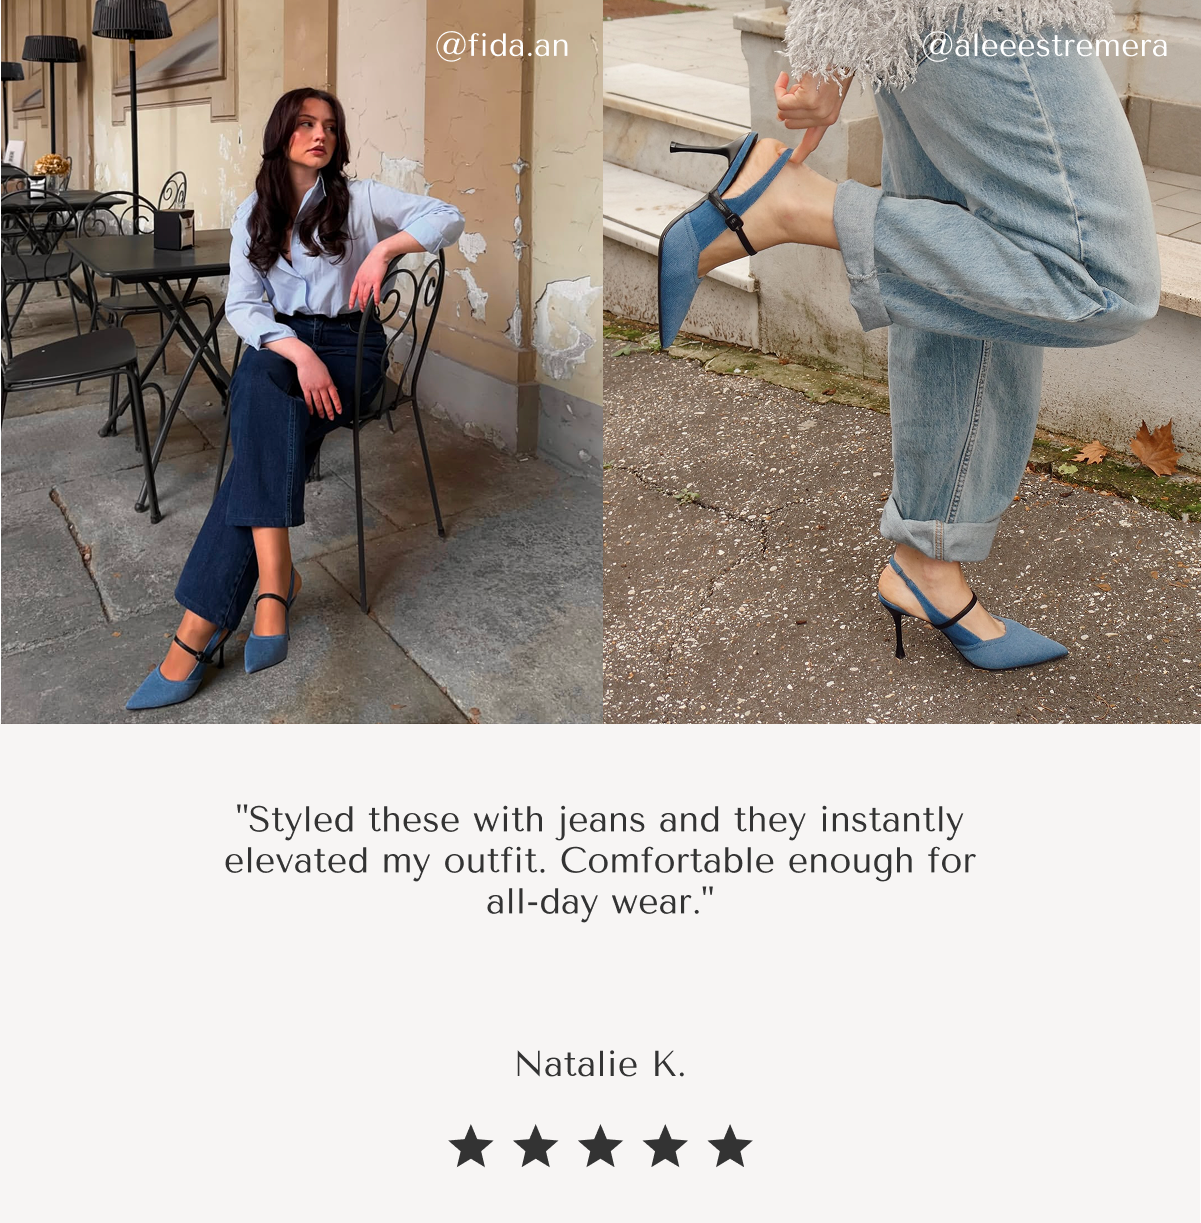Screen dimensions: 1201x1223
Task: Click the review quote about styling with jeans
Action: click(600, 861)
